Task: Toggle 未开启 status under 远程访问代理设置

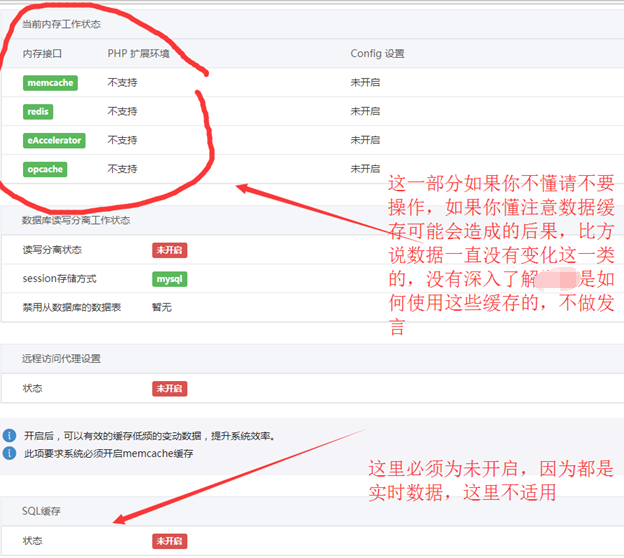Action: 169,388
